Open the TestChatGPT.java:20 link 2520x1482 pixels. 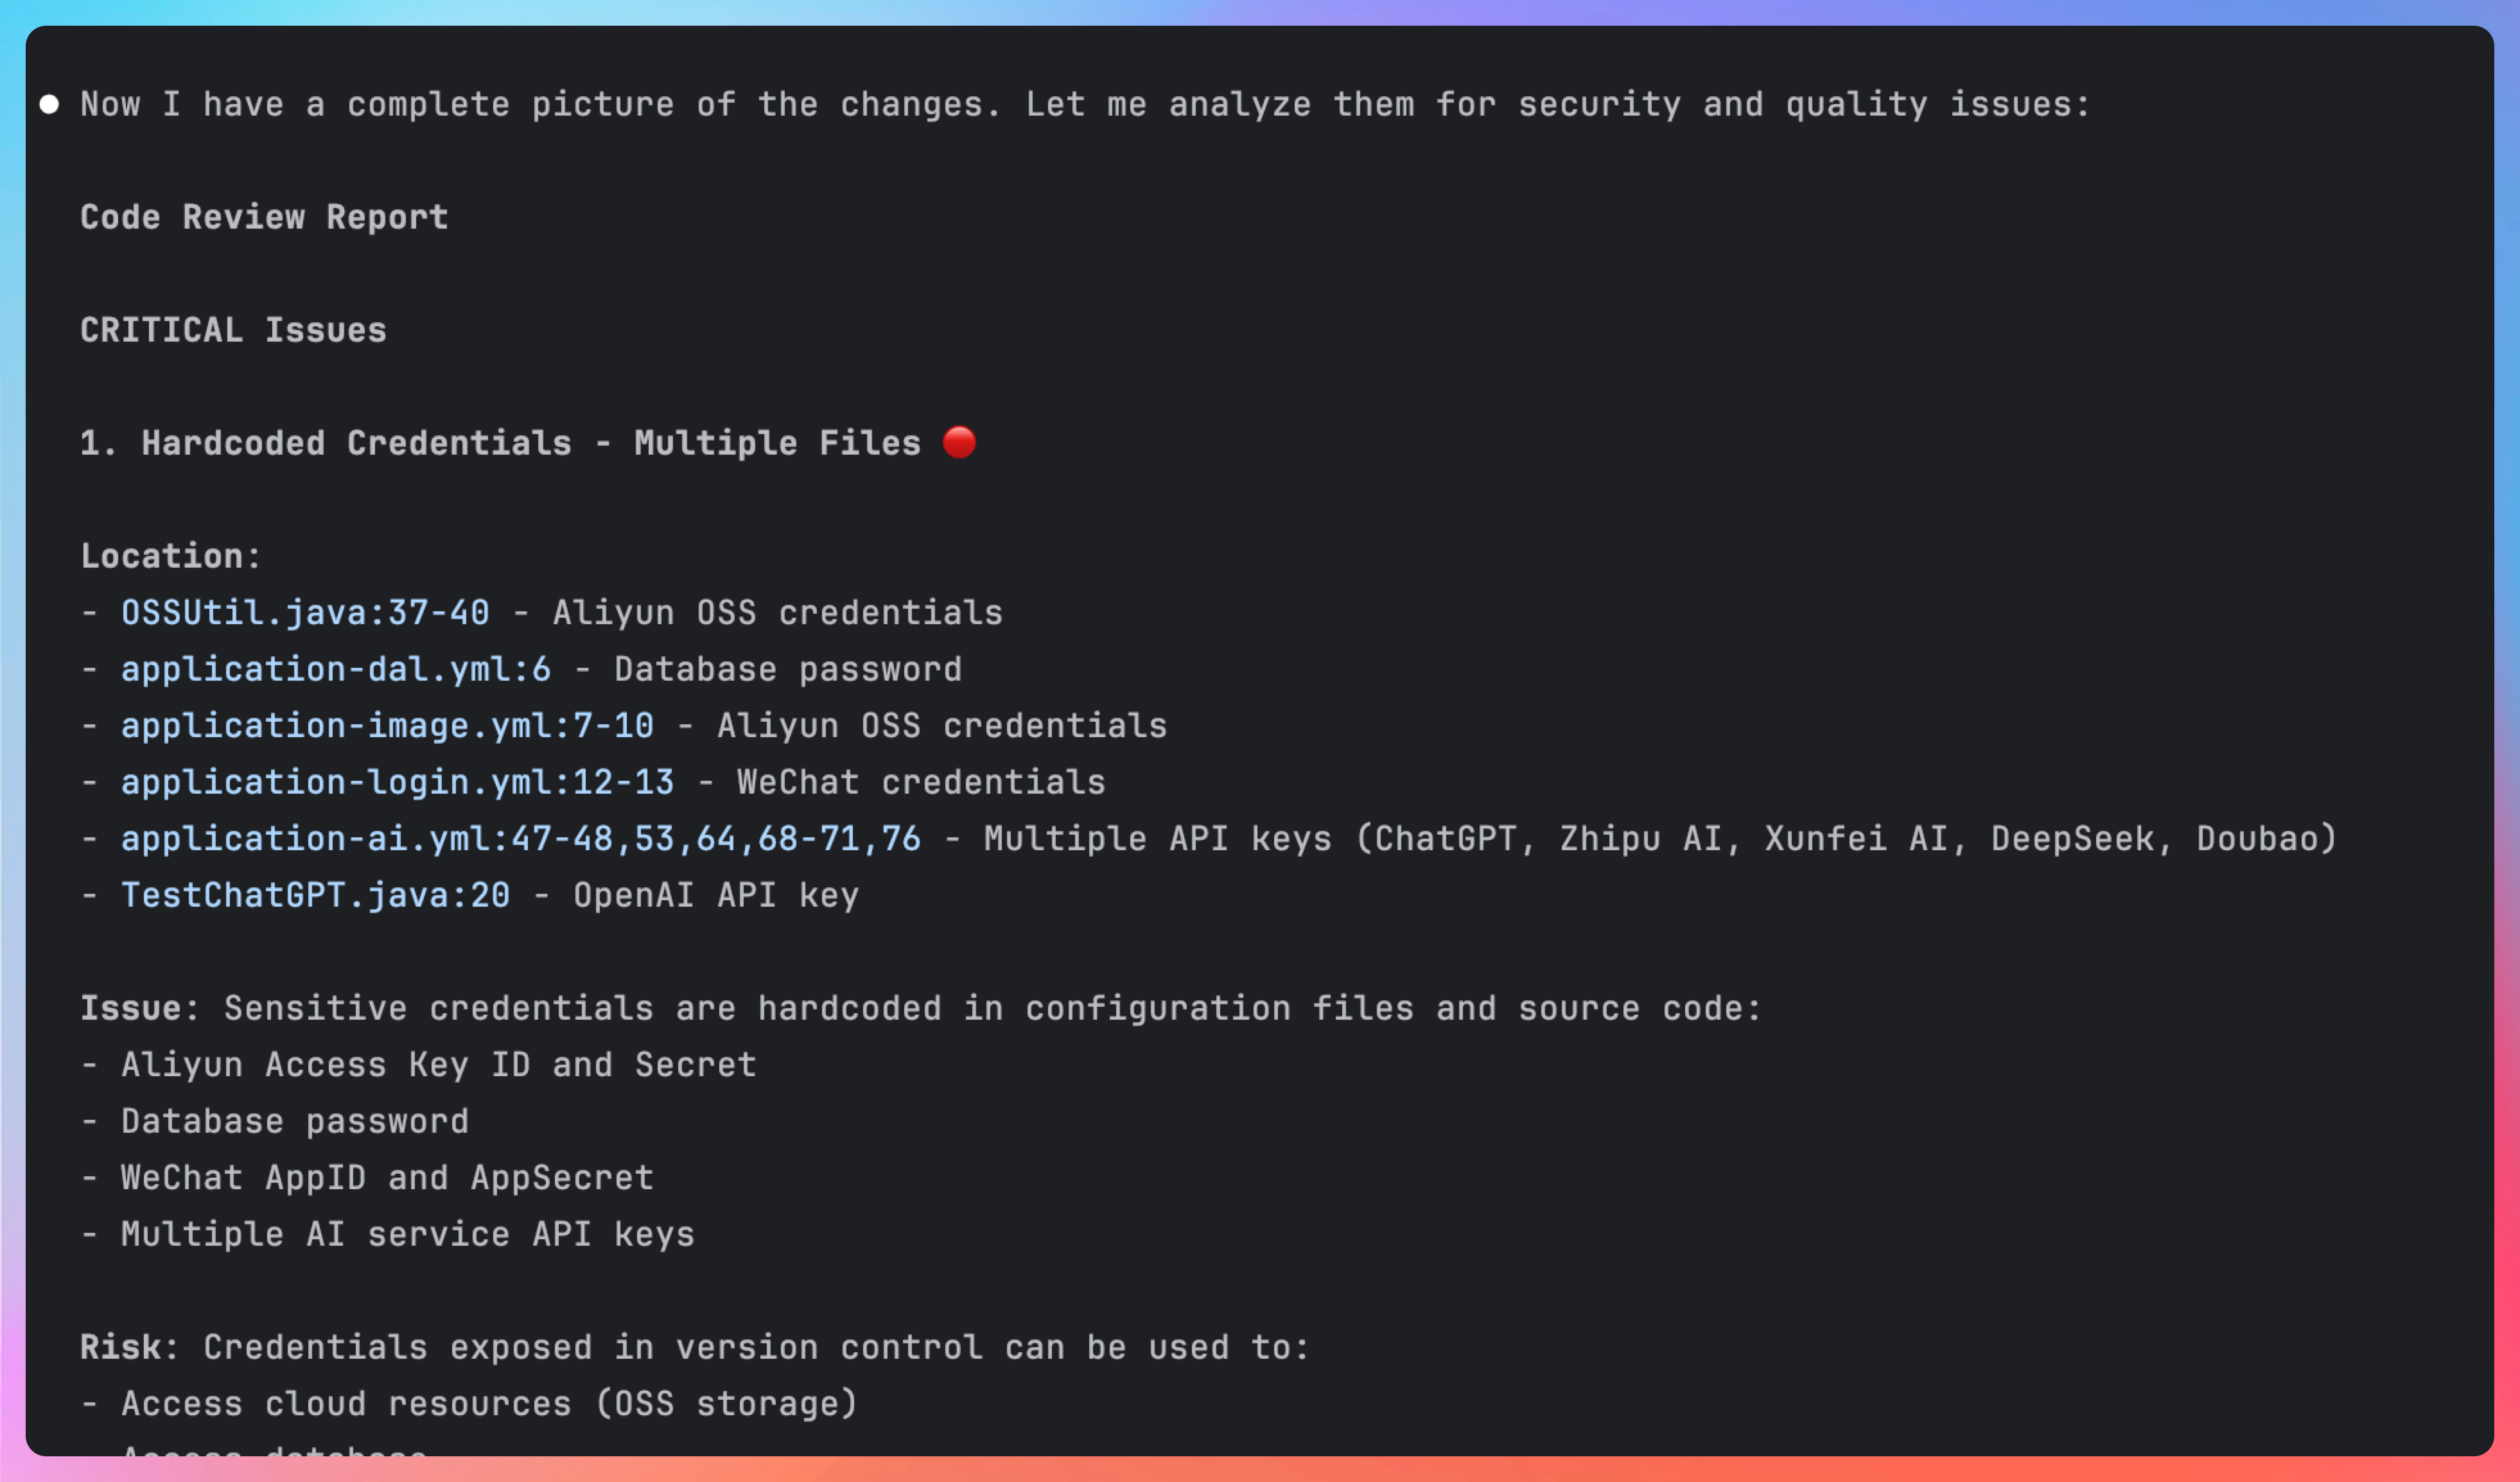pyautogui.click(x=315, y=895)
